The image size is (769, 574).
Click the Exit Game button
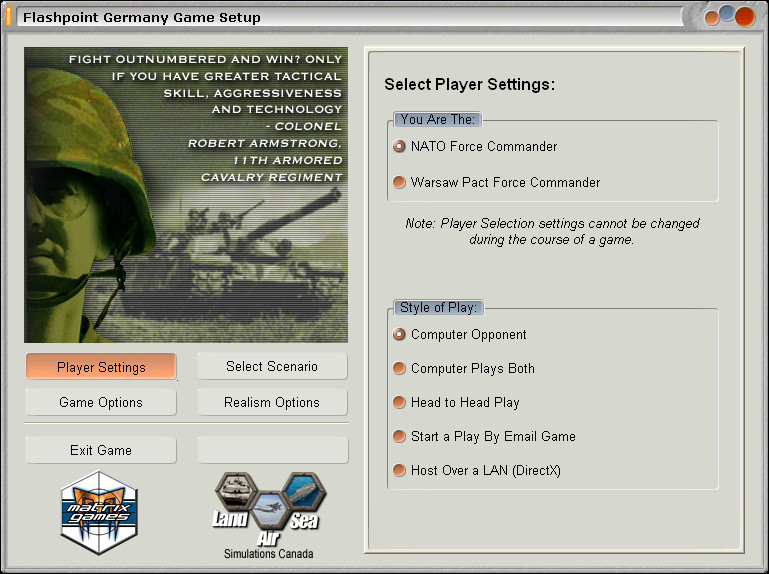coord(101,450)
